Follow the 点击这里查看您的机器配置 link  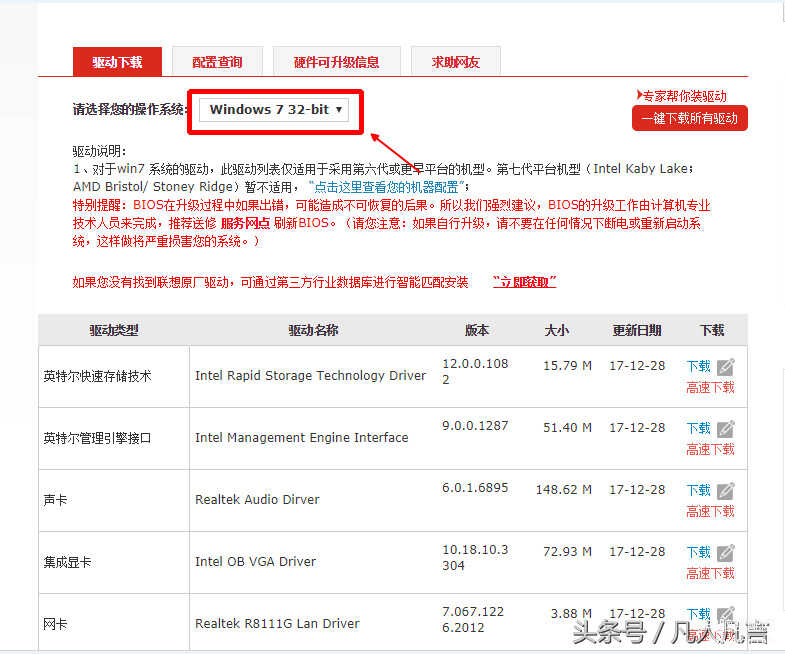tap(386, 187)
